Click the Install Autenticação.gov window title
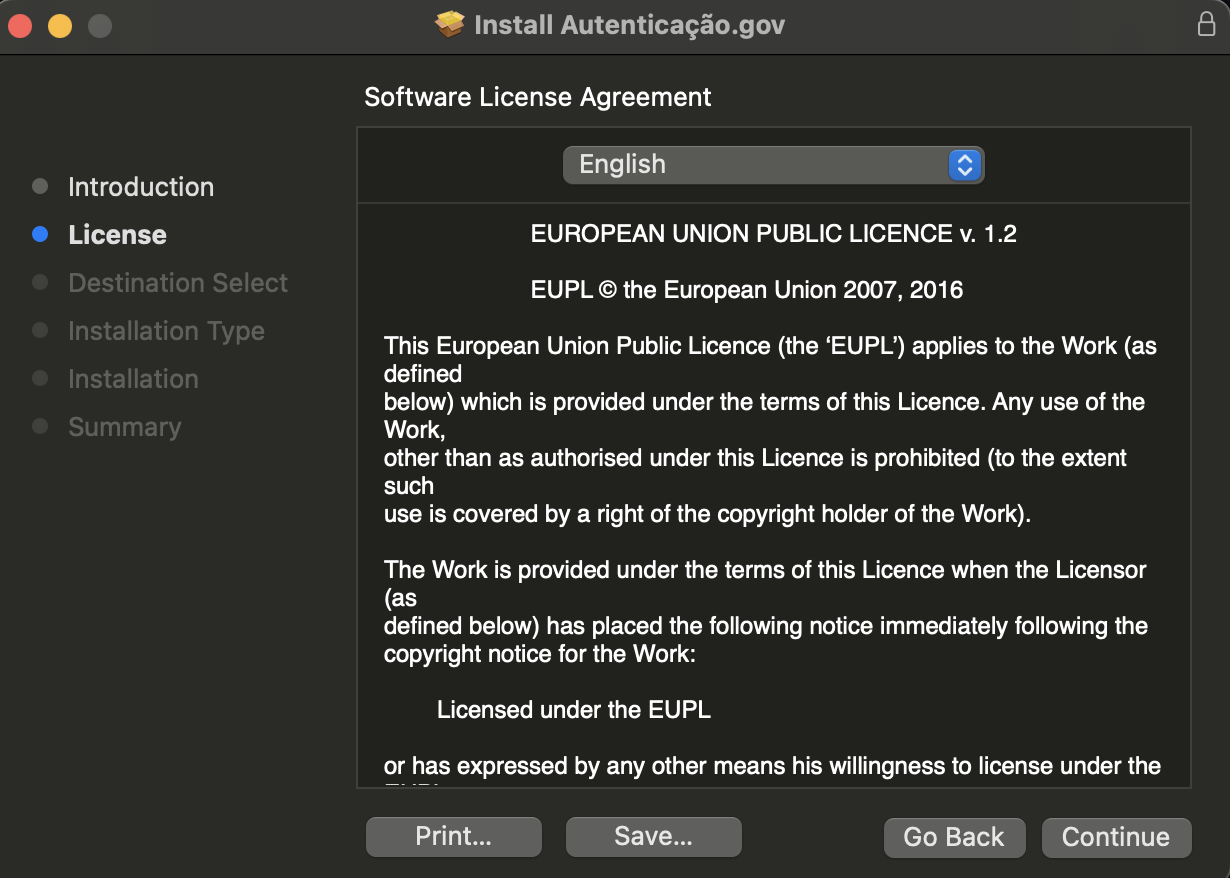Screen dimensions: 1230x878 click(629, 25)
